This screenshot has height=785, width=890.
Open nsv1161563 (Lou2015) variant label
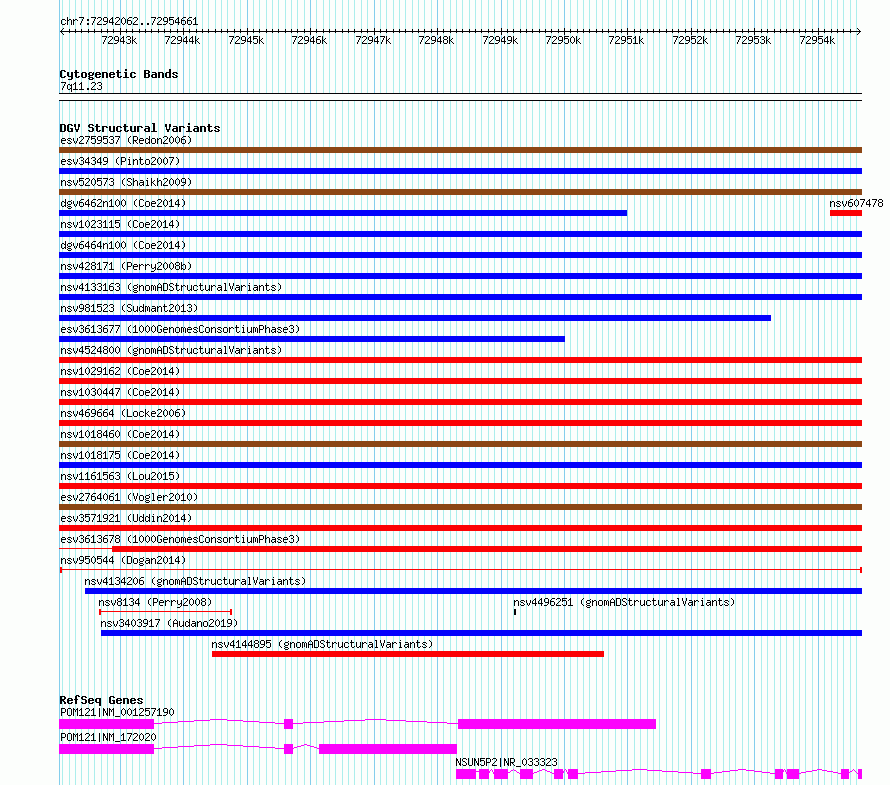pos(120,476)
